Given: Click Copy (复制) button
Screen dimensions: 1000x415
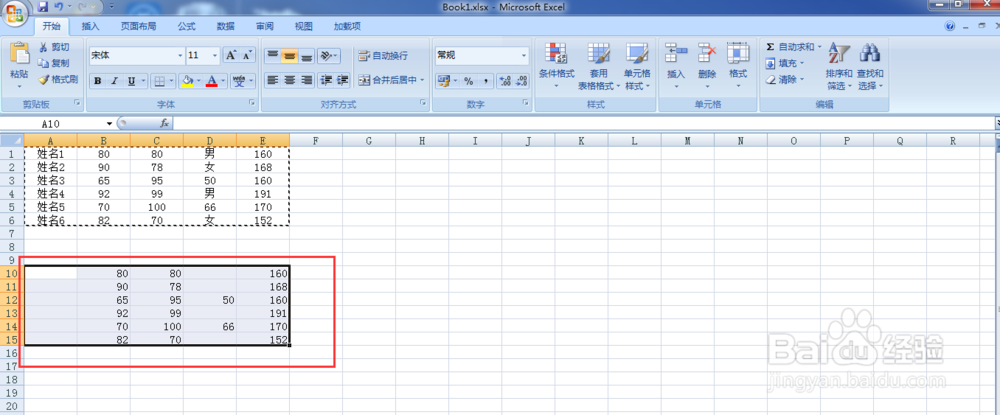Looking at the screenshot, I should (x=54, y=63).
